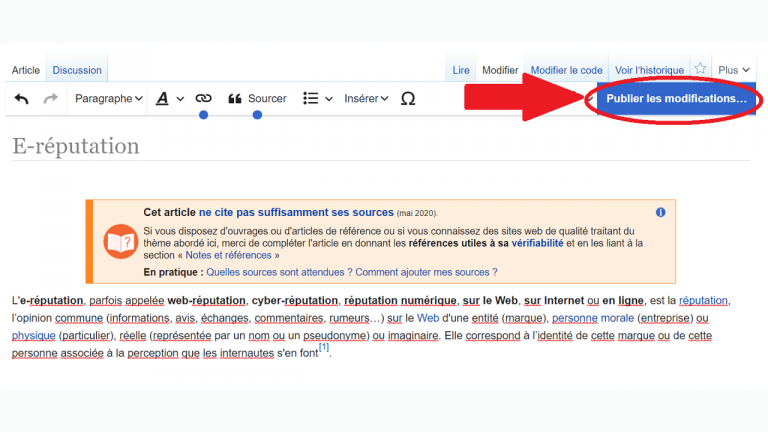Open the Paragraphe format dropdown
The image size is (768, 432).
tap(108, 99)
